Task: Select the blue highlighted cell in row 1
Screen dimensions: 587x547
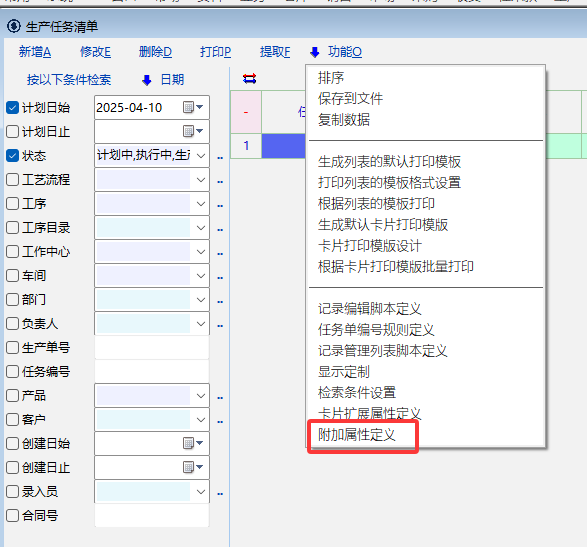Action: click(x=283, y=146)
